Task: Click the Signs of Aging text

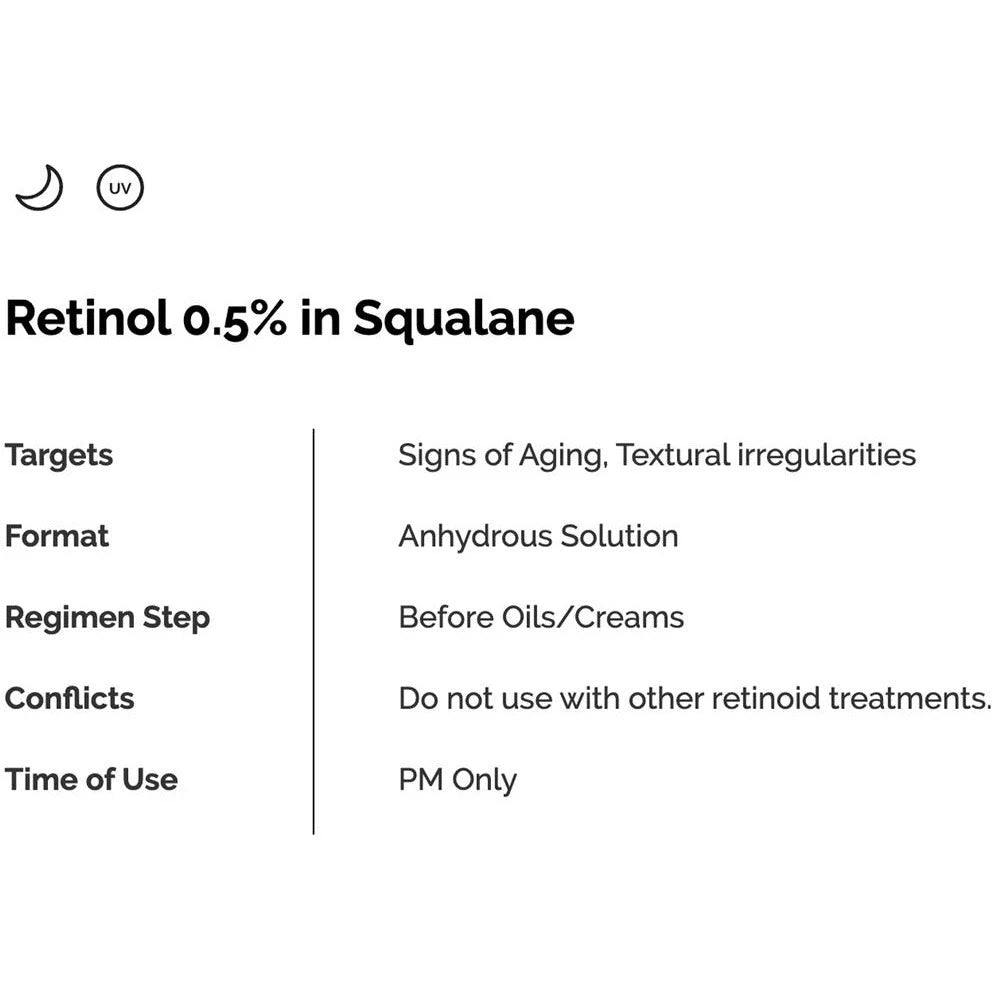Action: [500, 455]
